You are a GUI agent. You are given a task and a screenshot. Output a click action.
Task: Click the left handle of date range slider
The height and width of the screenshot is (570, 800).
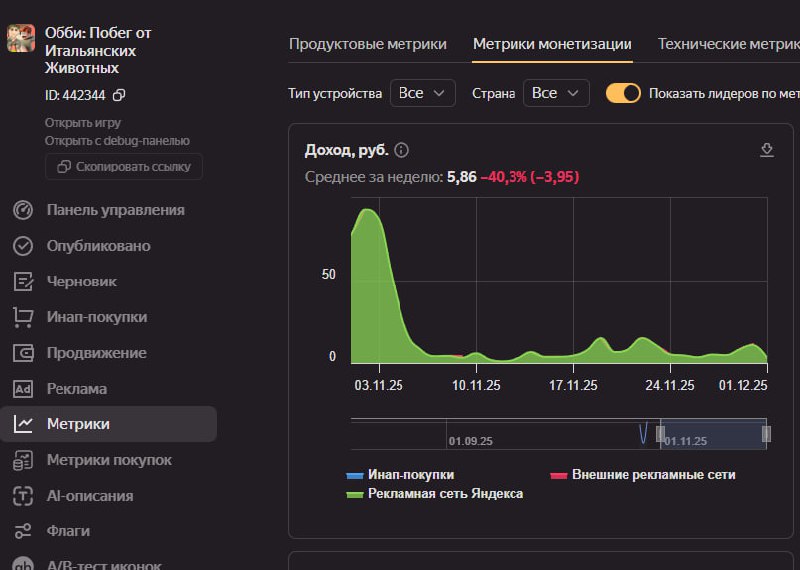(x=660, y=433)
